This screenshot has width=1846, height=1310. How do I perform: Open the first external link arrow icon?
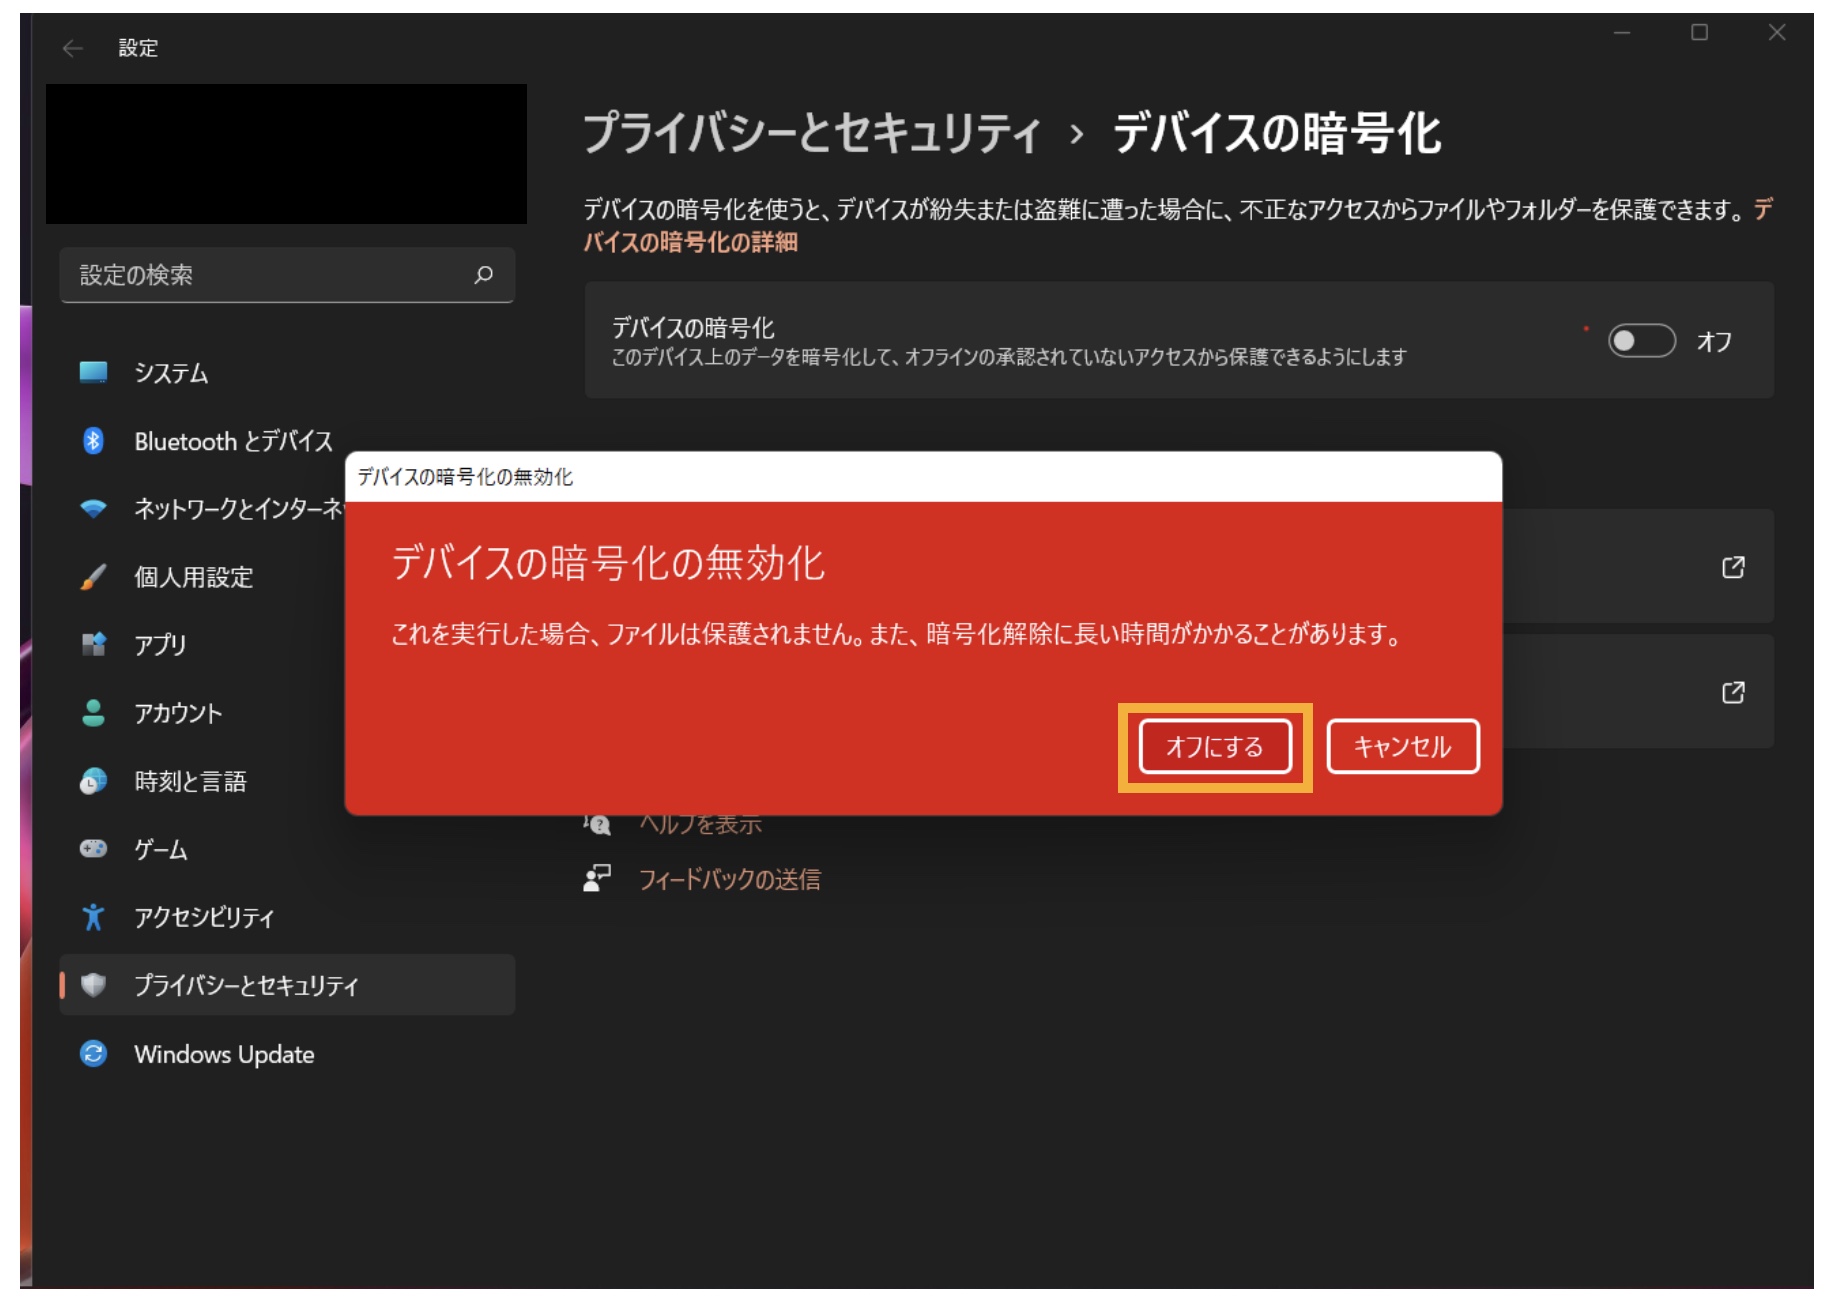(x=1733, y=567)
